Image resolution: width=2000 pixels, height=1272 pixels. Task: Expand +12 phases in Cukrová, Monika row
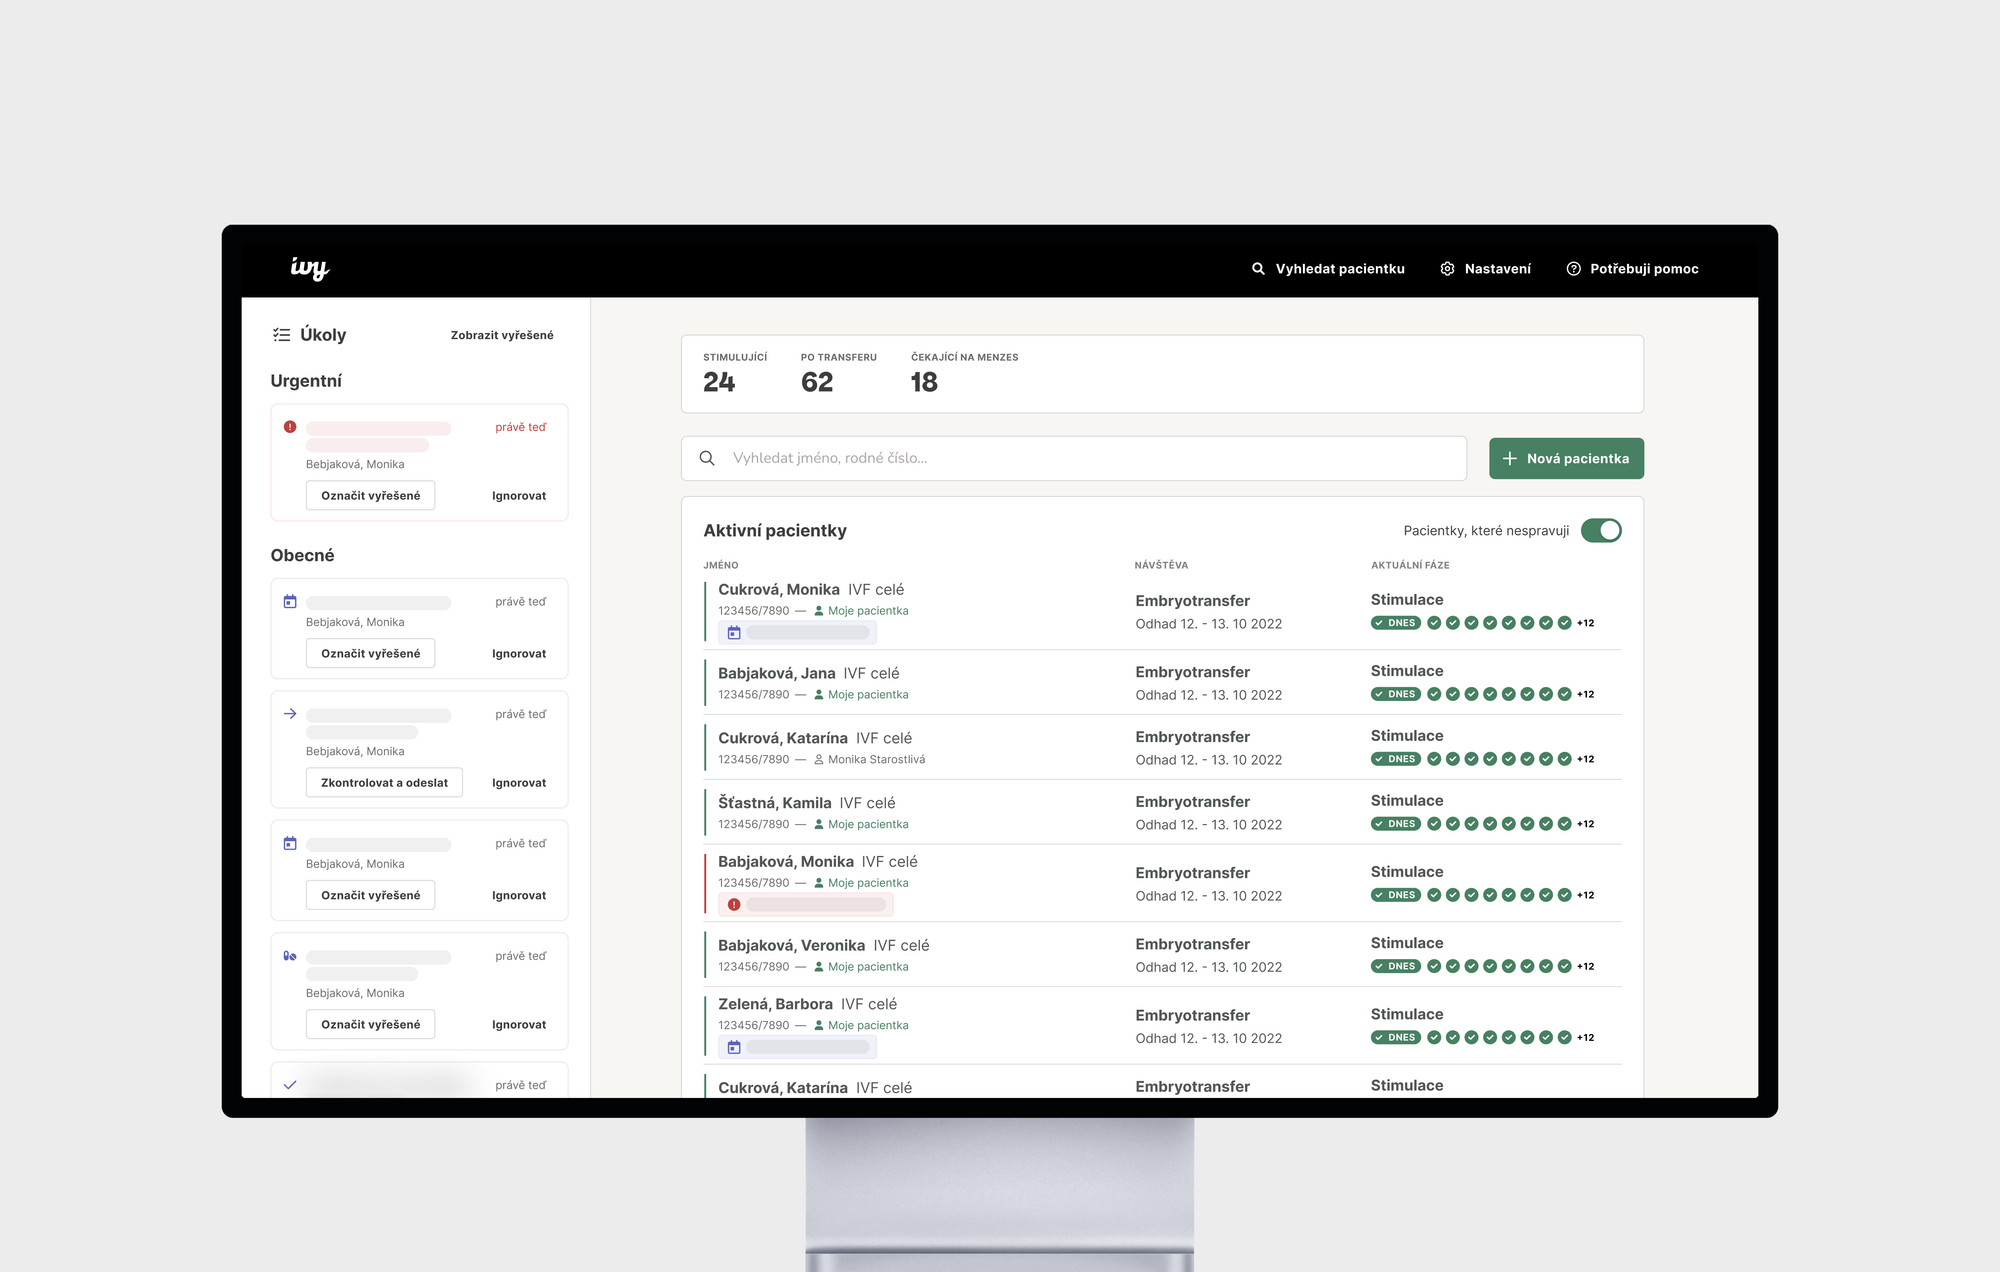click(x=1586, y=623)
